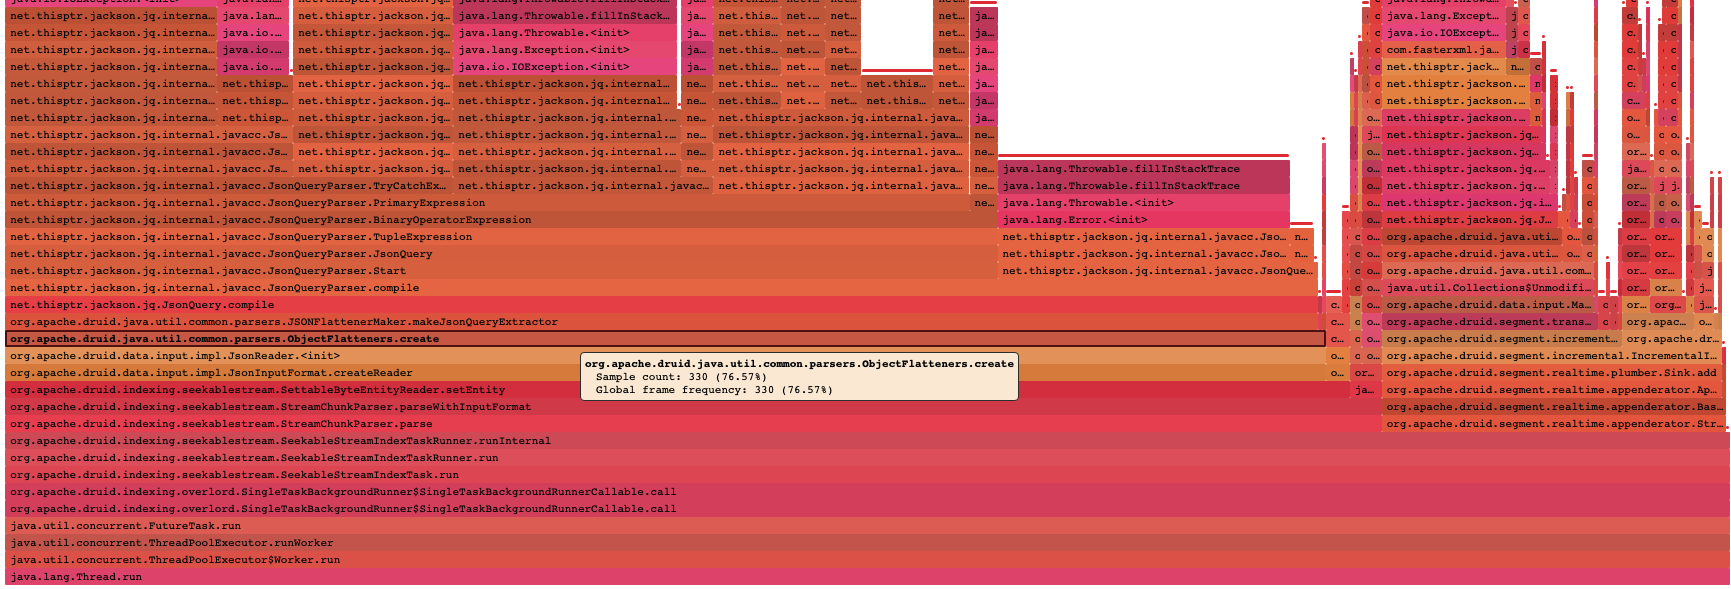This screenshot has height=589, width=1731.
Task: Select the org.apache.druid.segment.trans... frame
Action: point(1490,322)
